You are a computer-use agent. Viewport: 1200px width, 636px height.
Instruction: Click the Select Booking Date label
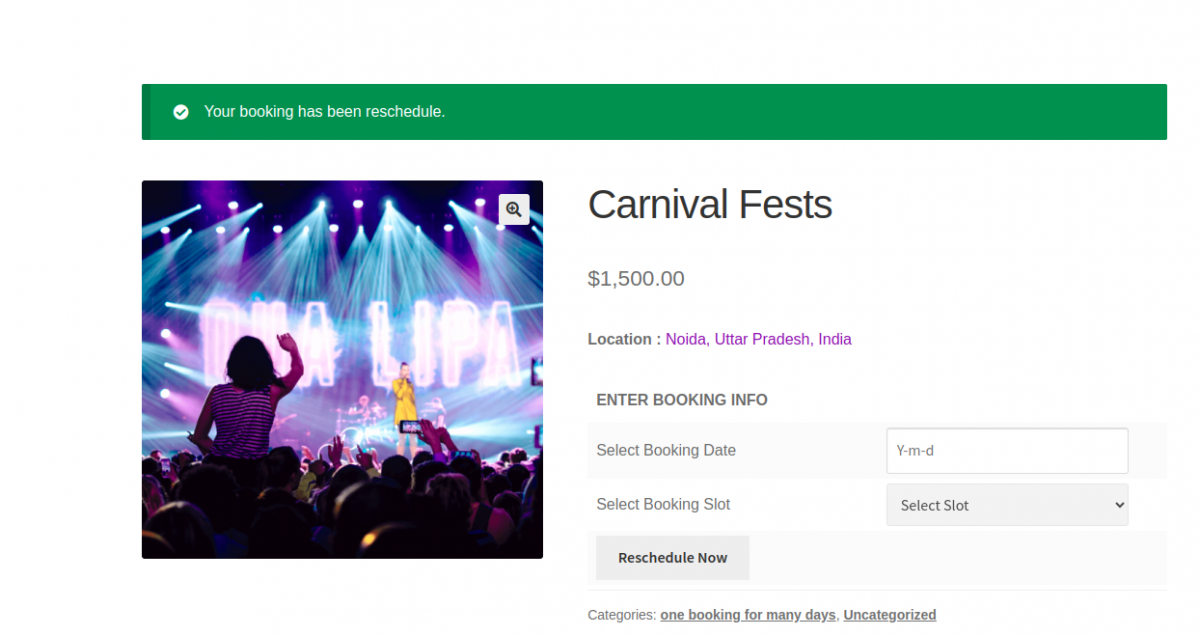coord(666,450)
